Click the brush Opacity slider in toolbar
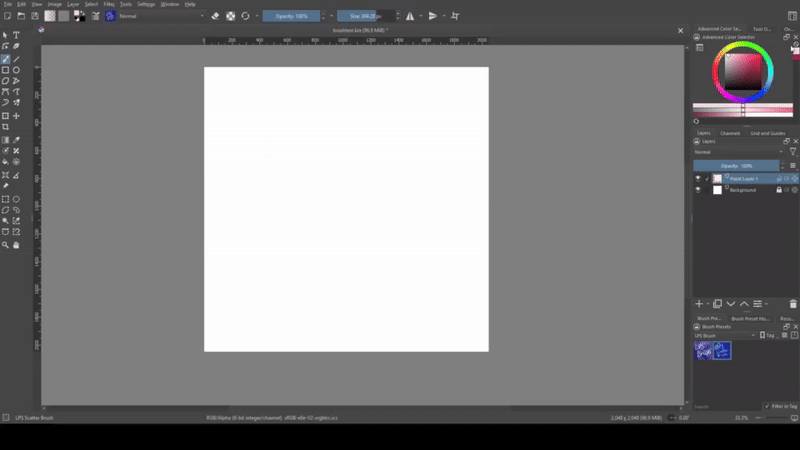This screenshot has height=450, width=800. point(293,16)
